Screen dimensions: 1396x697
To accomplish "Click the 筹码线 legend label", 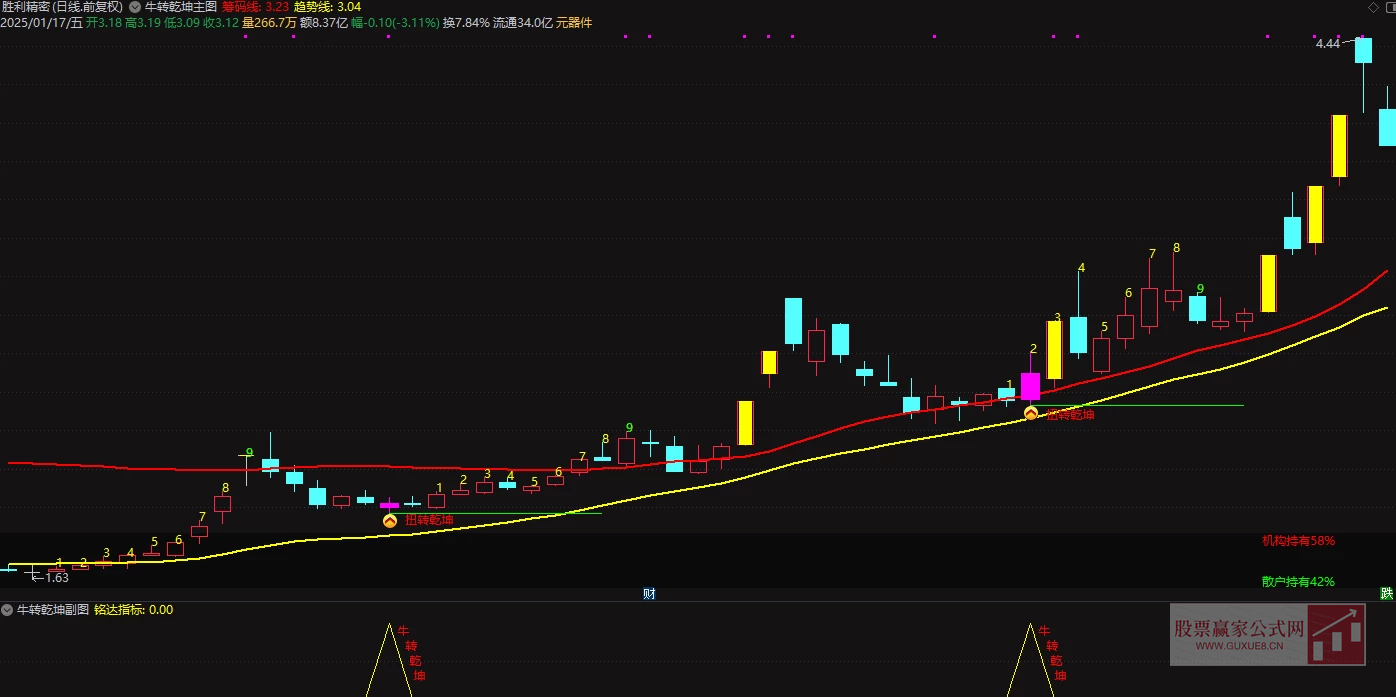I will 240,6.
